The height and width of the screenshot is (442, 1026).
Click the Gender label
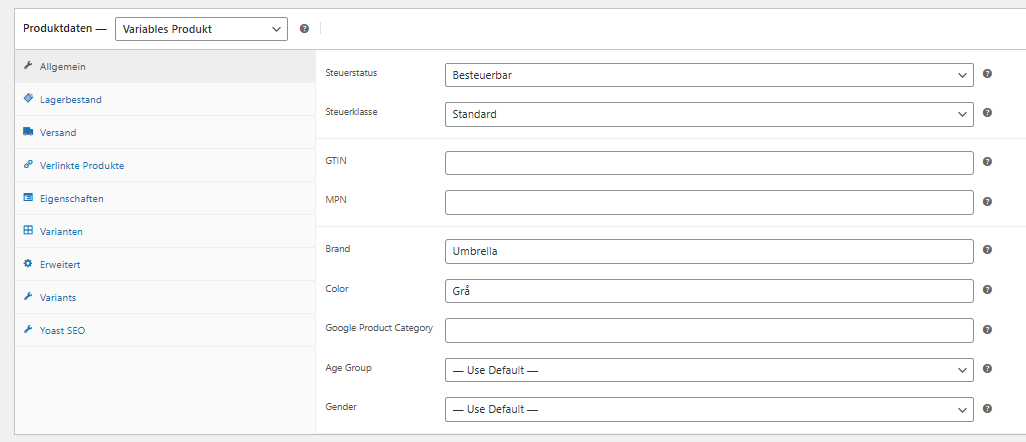click(x=341, y=407)
